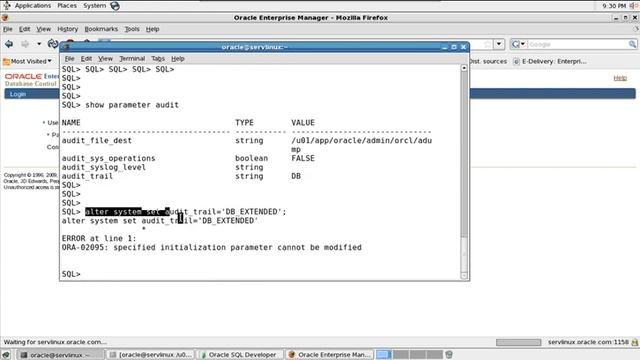Click the 9:30 PM clock
The height and width of the screenshot is (360, 640).
tap(614, 6)
